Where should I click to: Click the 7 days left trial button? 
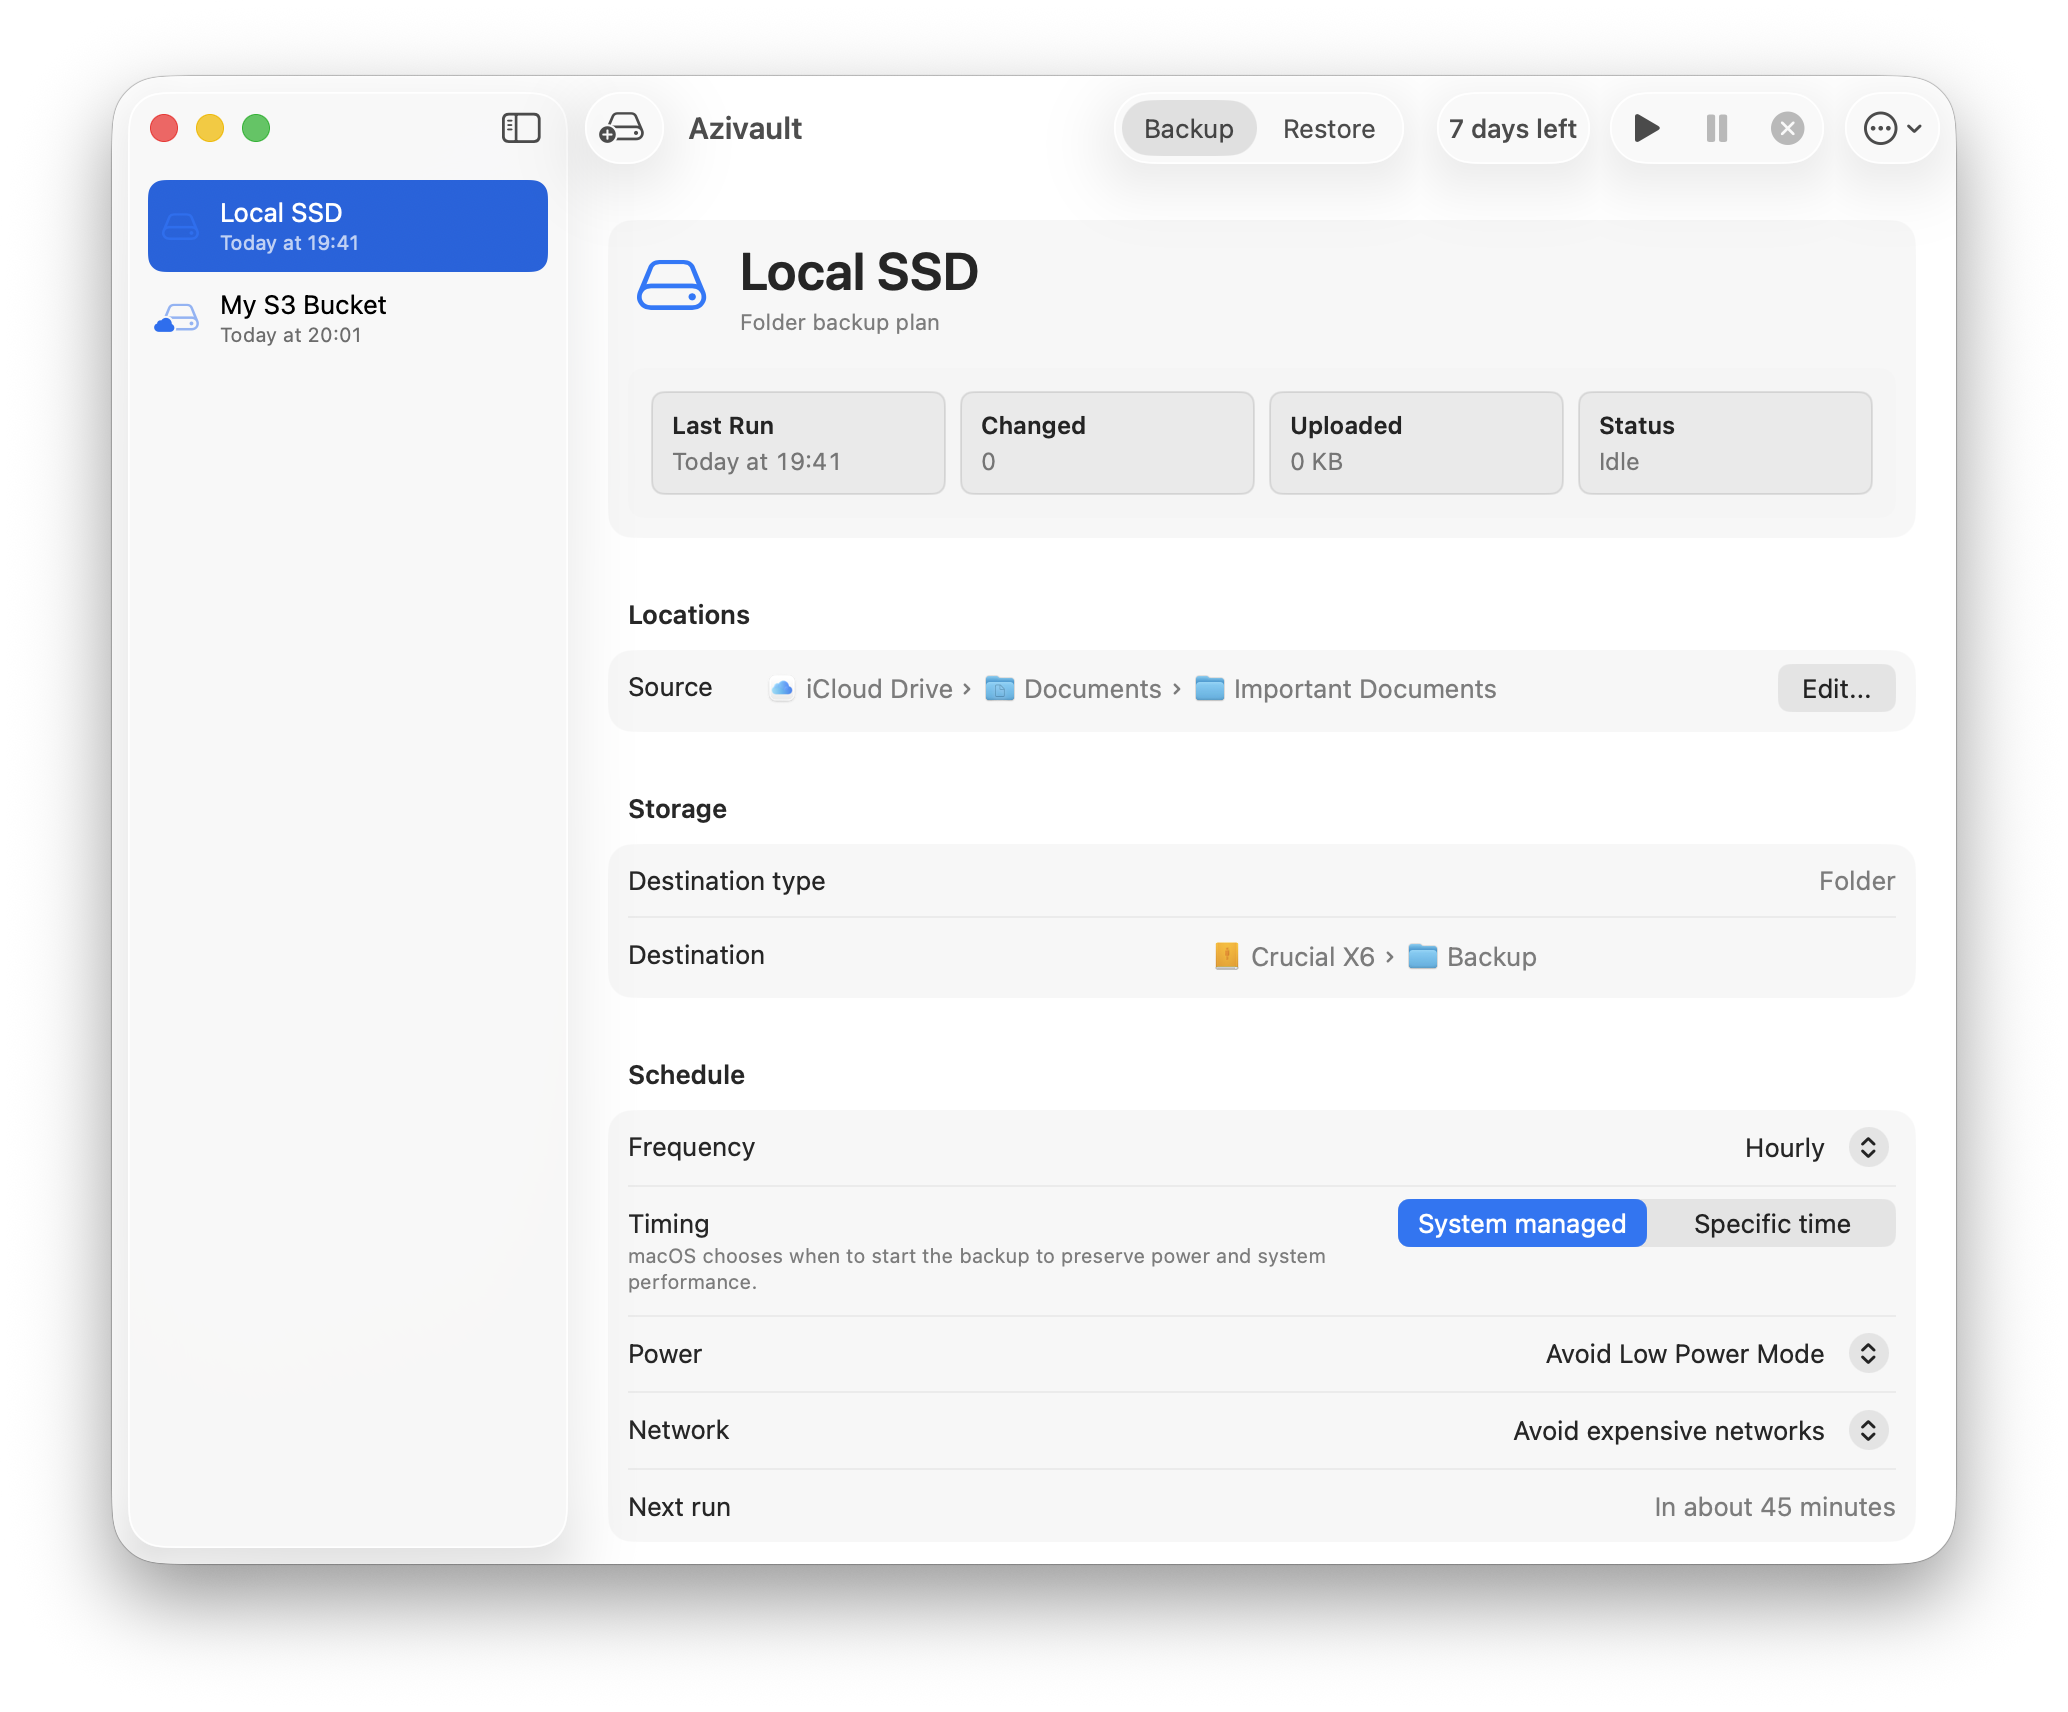coord(1512,128)
